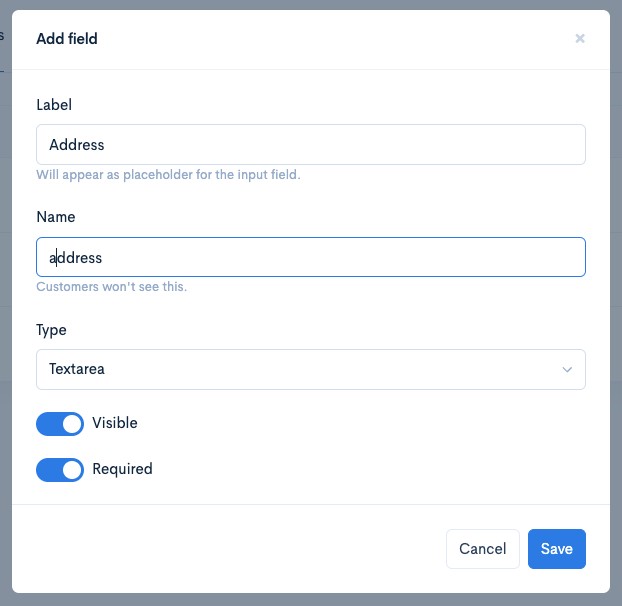Disable the Required toggle
Screen dimensions: 622x606
point(60,470)
